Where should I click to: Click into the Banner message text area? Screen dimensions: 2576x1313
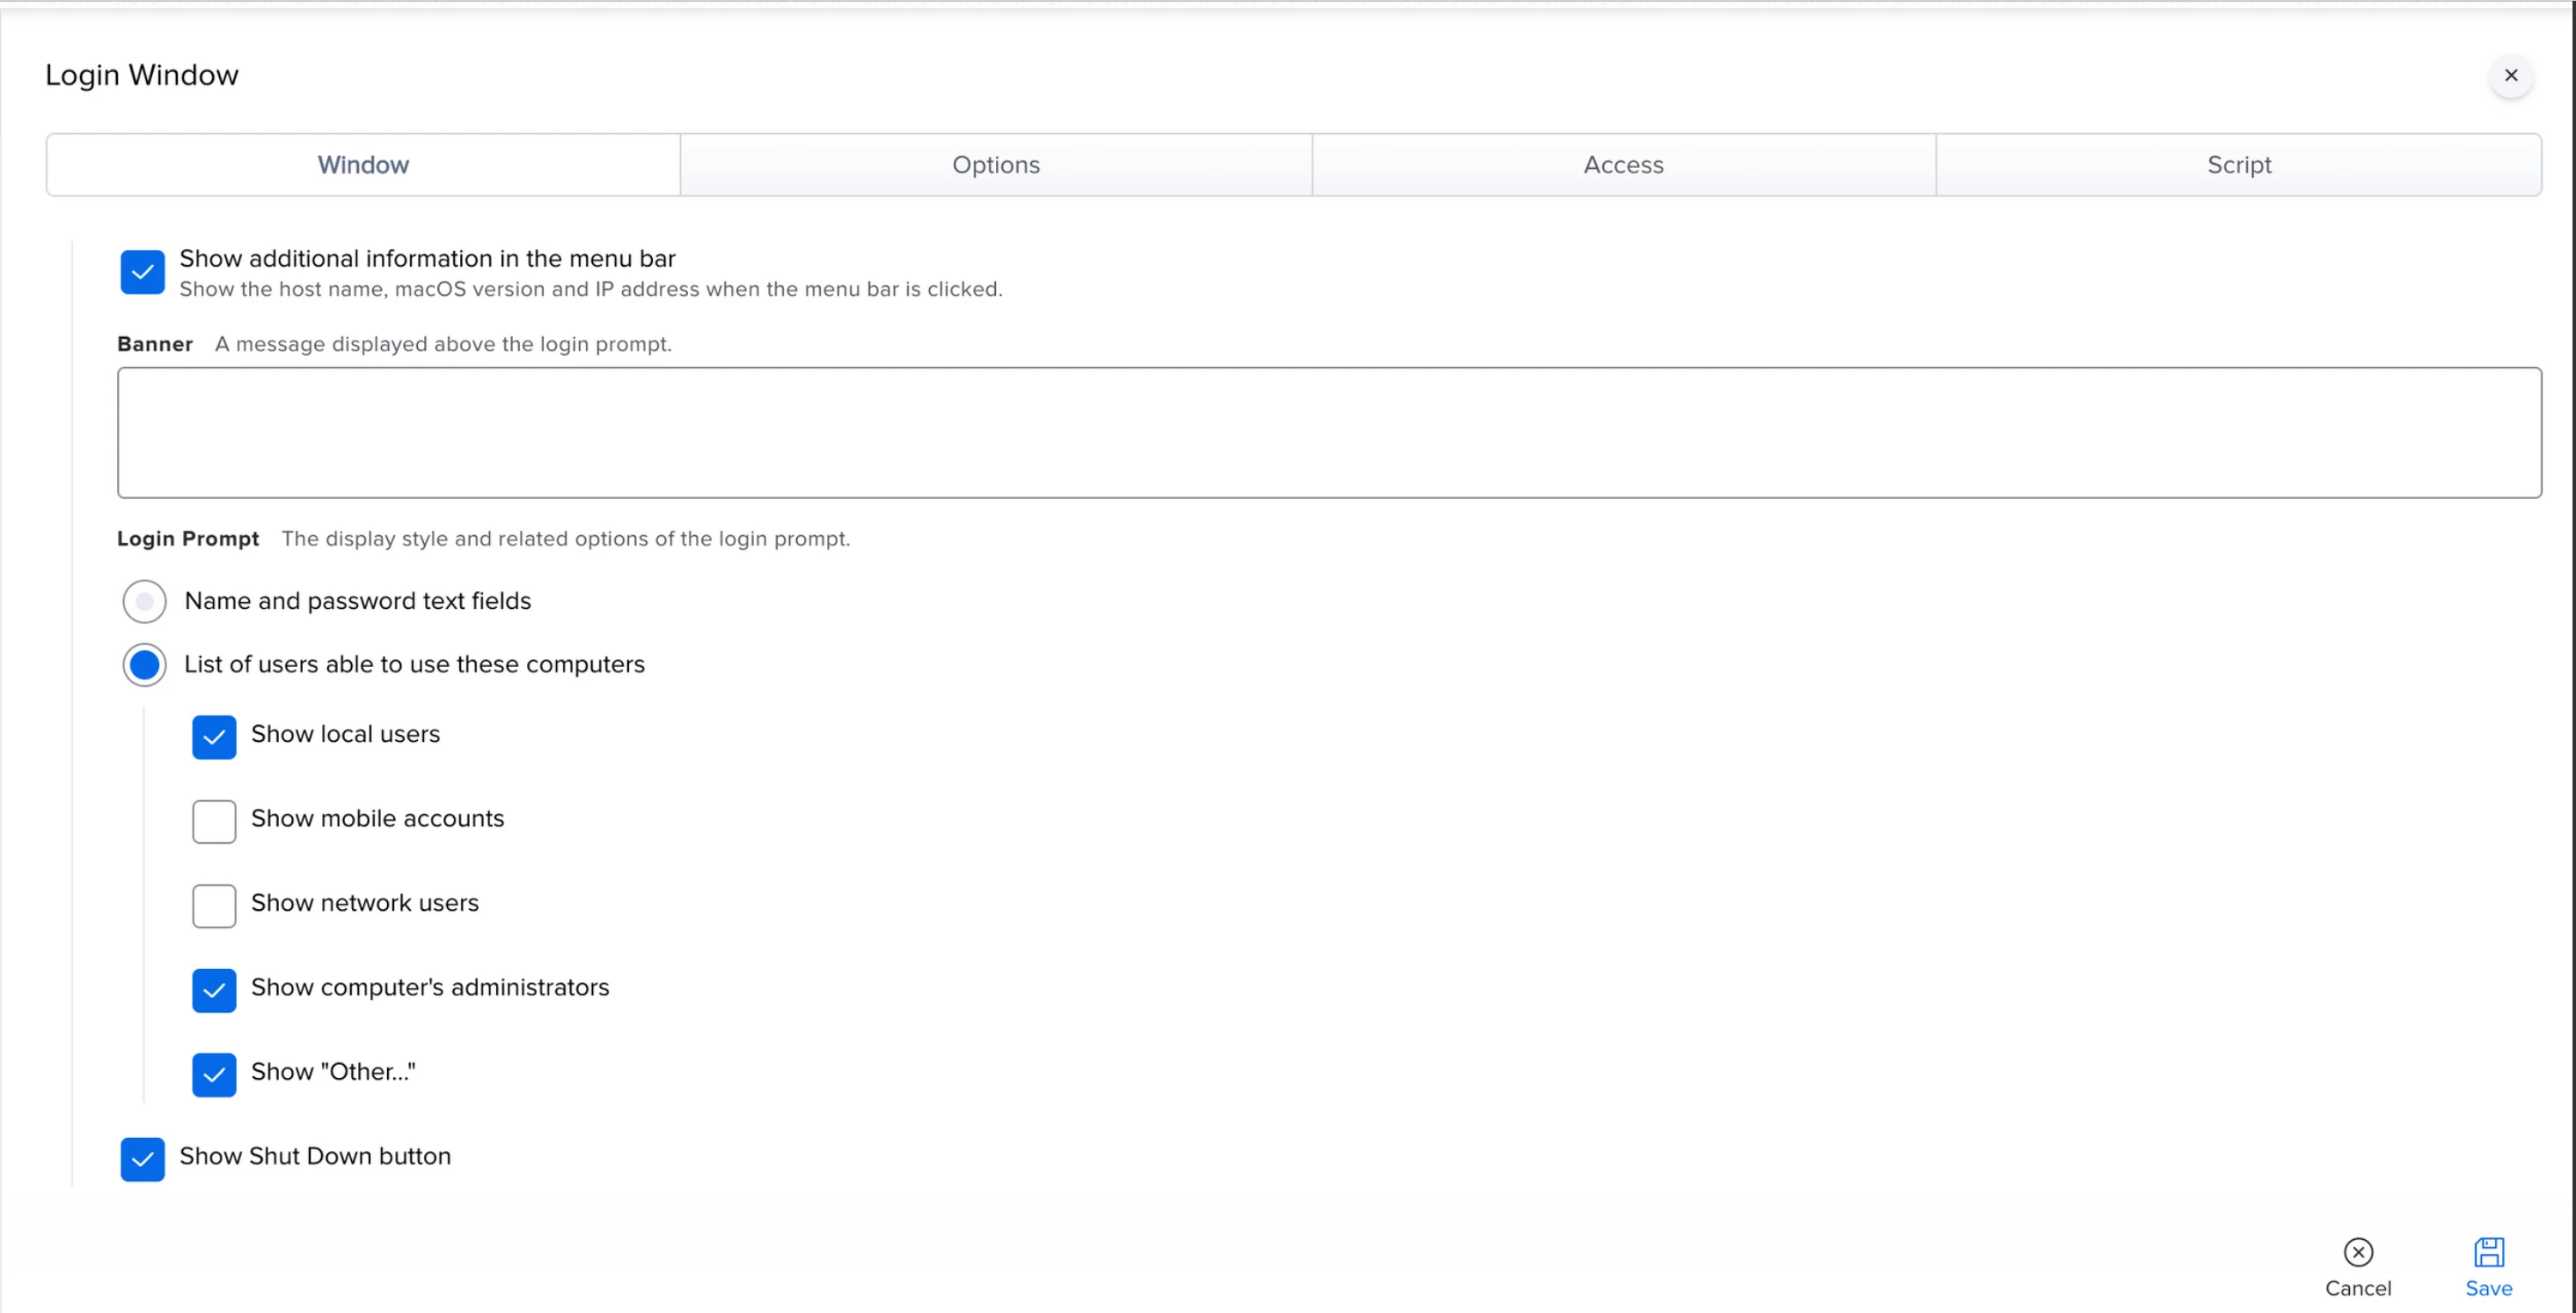pyautogui.click(x=1328, y=432)
